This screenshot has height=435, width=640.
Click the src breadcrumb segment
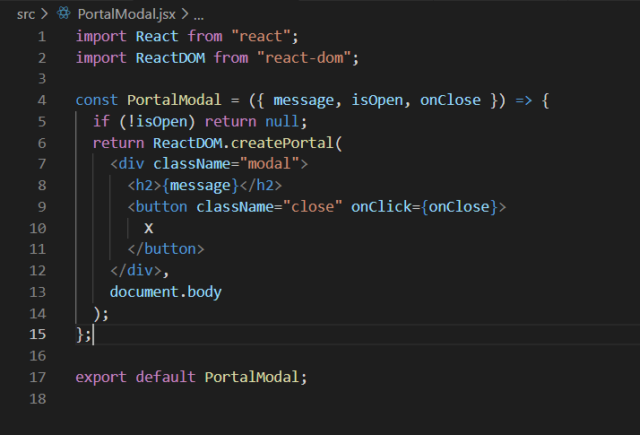(26, 14)
